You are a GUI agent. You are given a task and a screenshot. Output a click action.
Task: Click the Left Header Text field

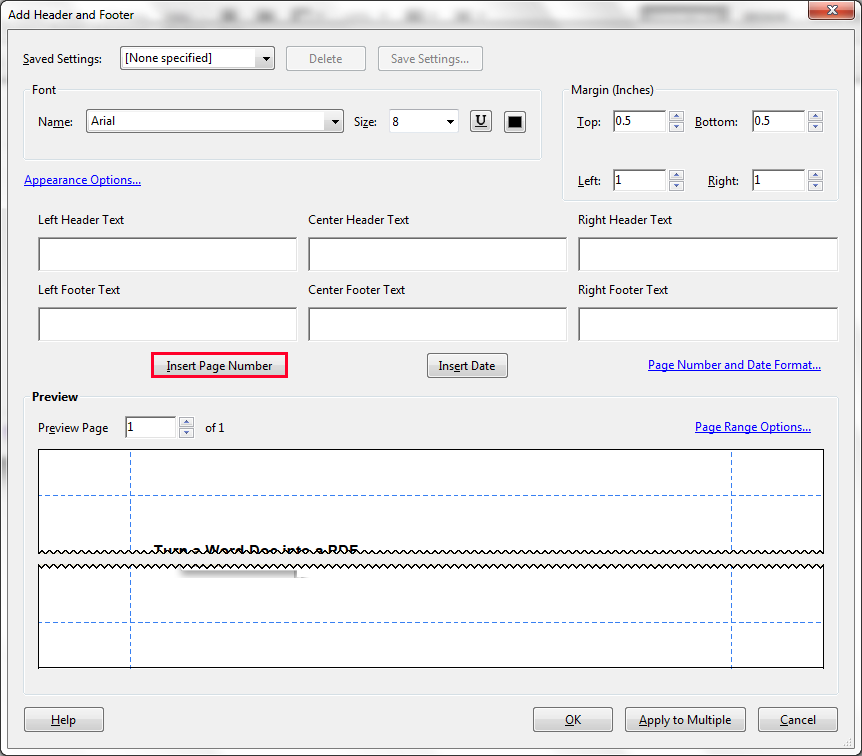tap(167, 254)
